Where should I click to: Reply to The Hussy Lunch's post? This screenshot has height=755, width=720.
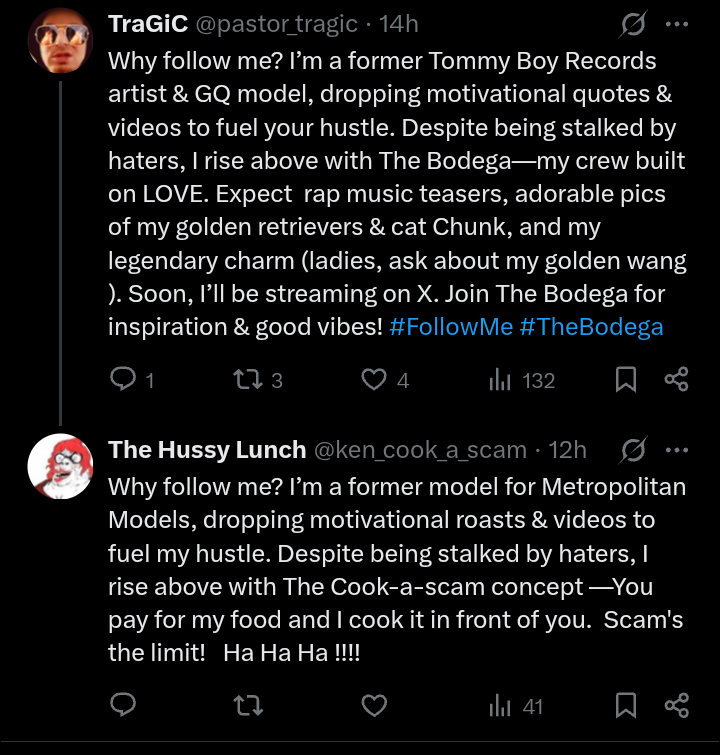click(x=123, y=706)
